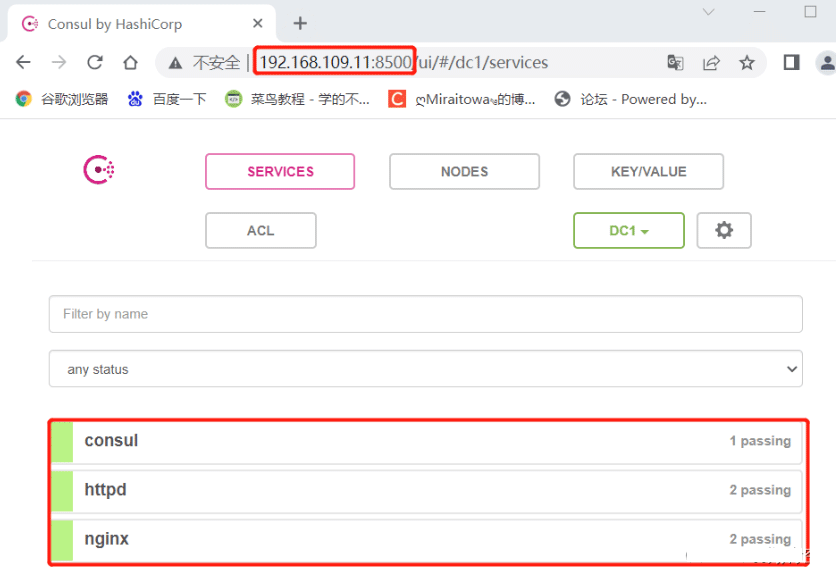The image size is (836, 574).
Task: Open the 论坛 - Powered by bookmark
Action: tap(631, 99)
